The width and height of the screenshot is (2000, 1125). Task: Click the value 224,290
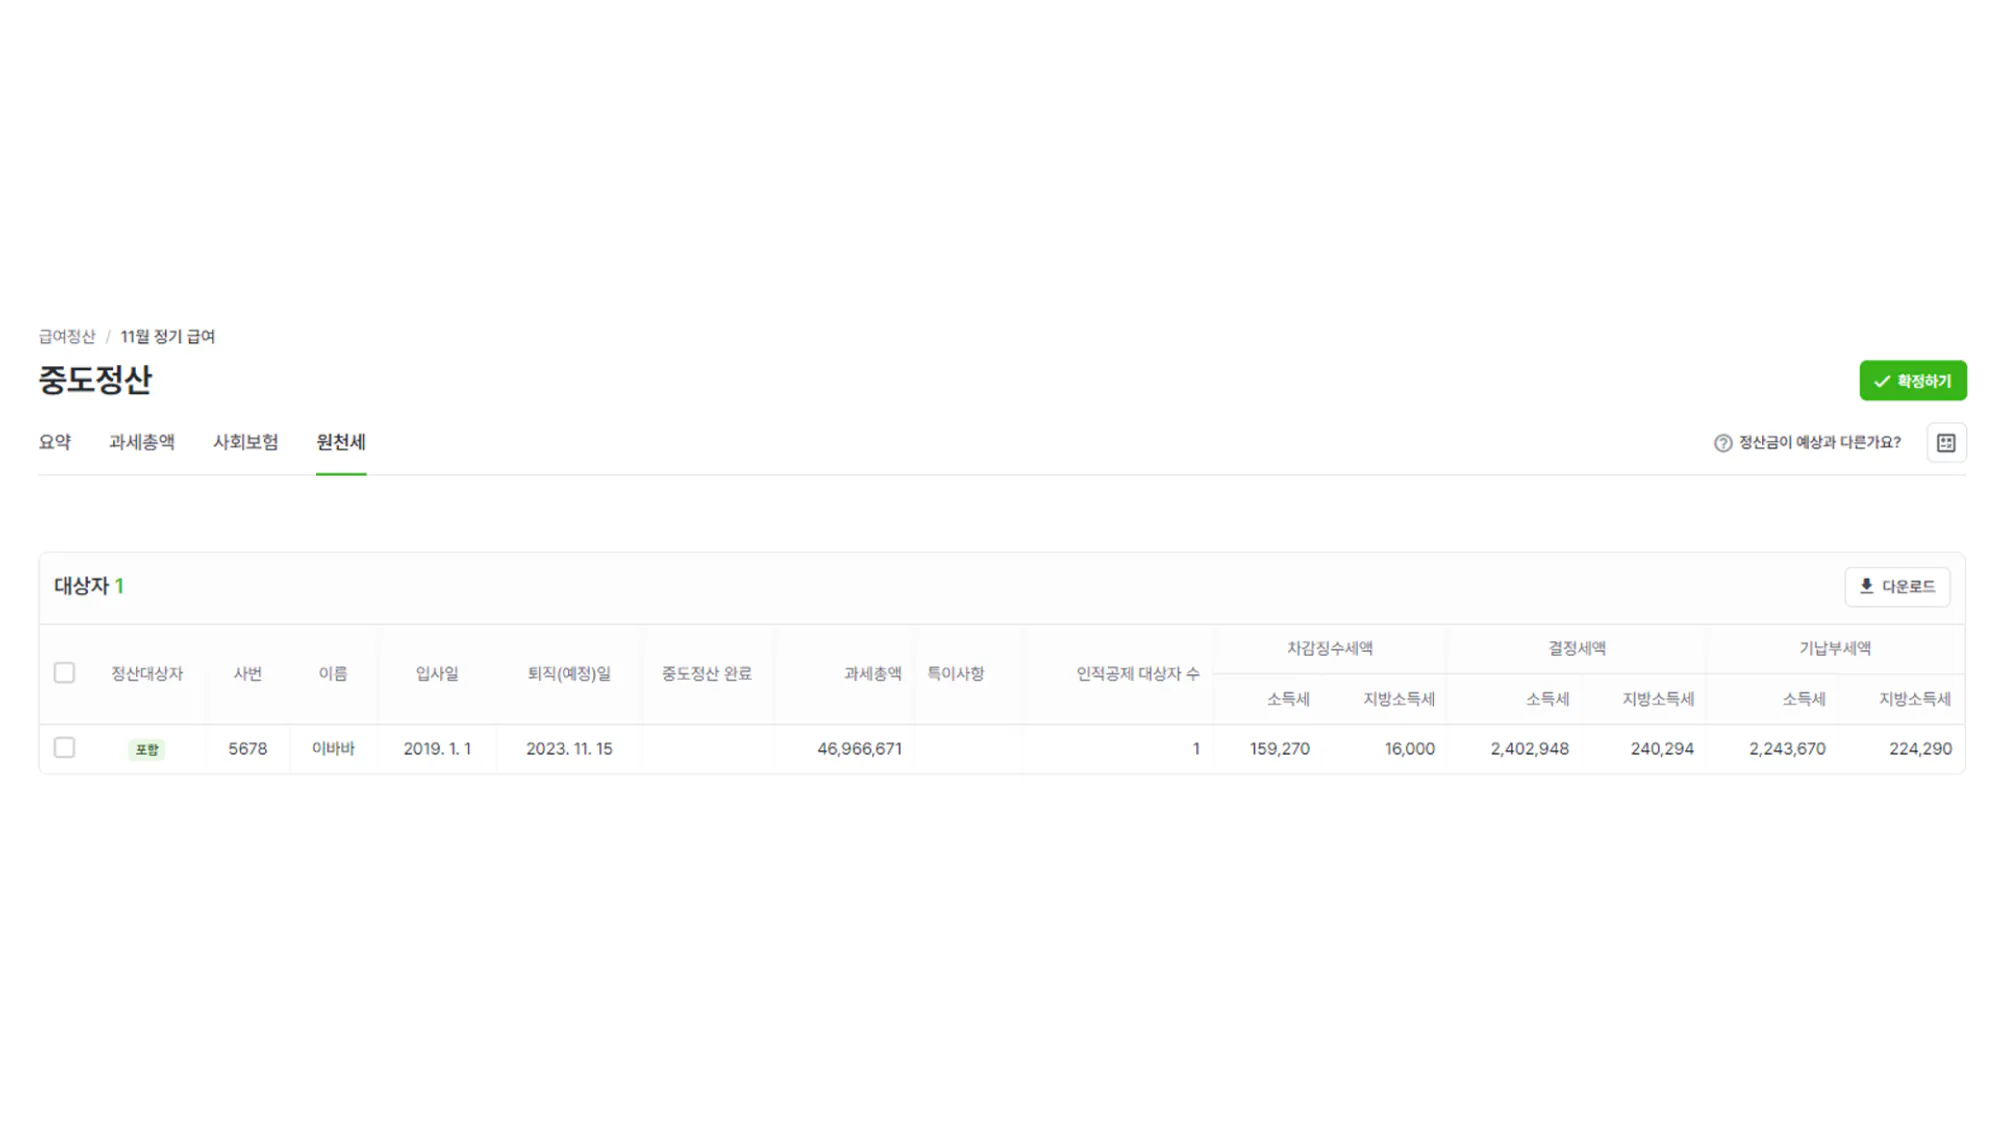1920,748
